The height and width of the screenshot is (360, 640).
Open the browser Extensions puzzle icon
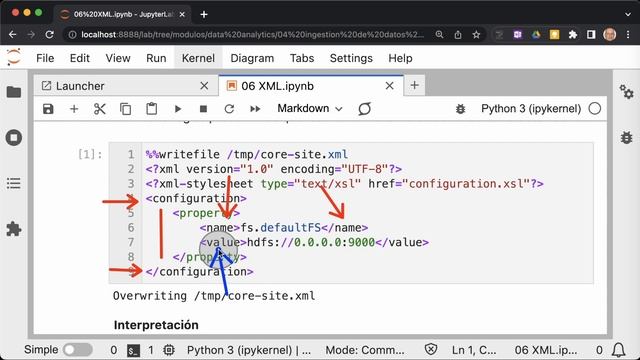point(573,35)
